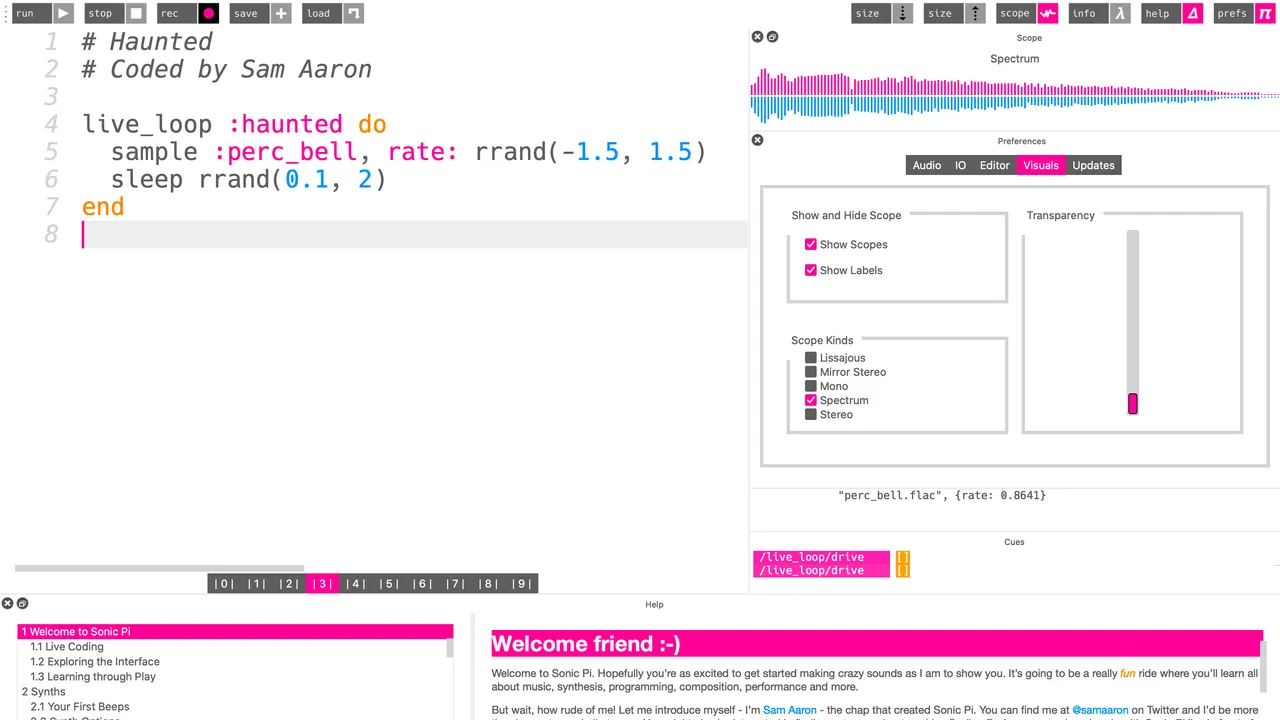The width and height of the screenshot is (1280, 720).
Task: Click the rec label button
Action: [x=176, y=13]
